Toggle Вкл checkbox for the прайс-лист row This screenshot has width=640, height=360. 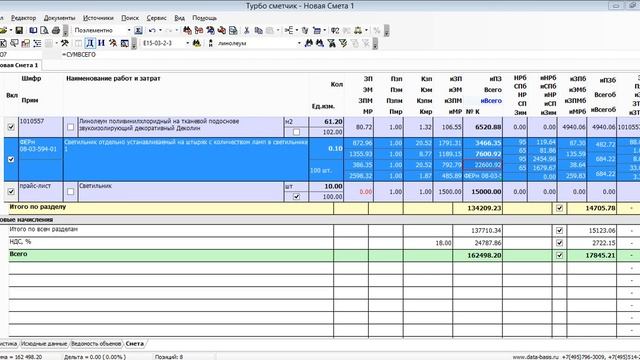pos(11,191)
